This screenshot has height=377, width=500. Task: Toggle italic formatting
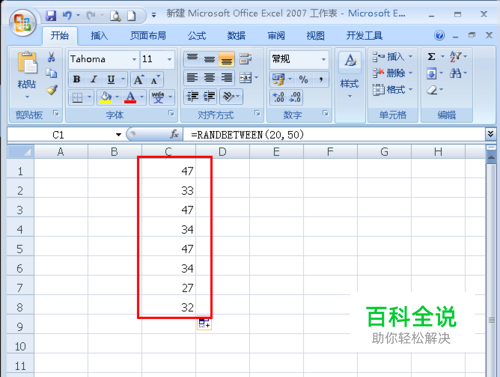(x=94, y=79)
